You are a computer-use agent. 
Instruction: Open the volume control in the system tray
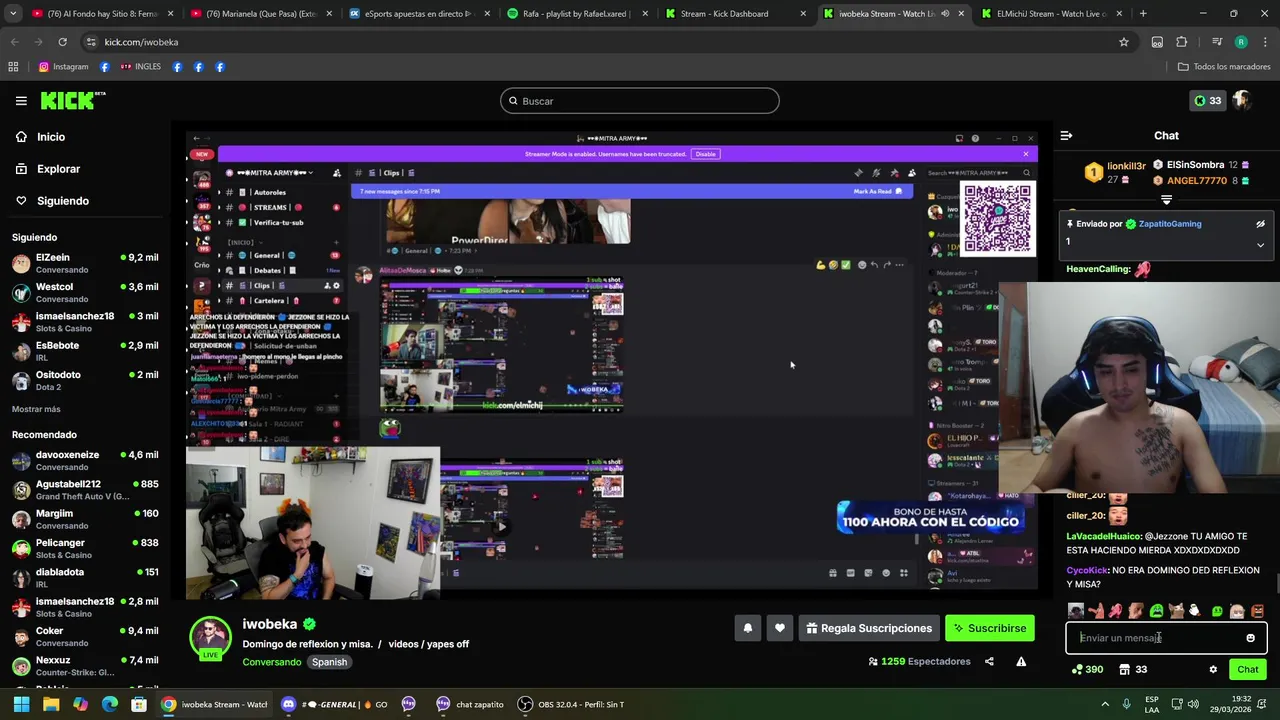[x=1195, y=704]
